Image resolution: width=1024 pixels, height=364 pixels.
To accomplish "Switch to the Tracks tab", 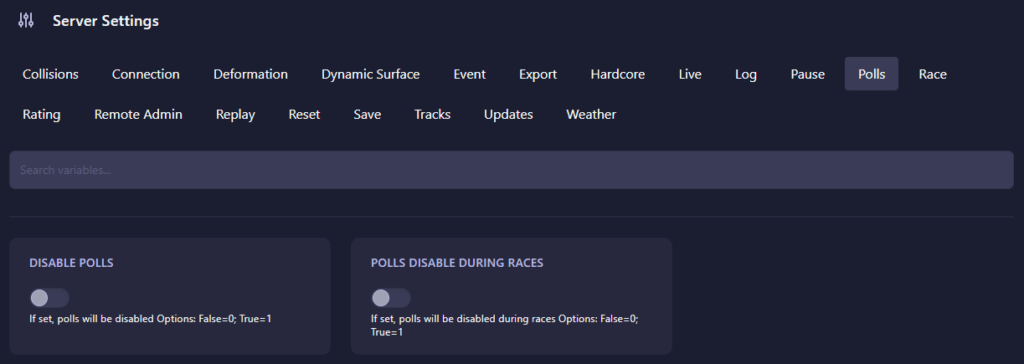I will click(x=432, y=114).
